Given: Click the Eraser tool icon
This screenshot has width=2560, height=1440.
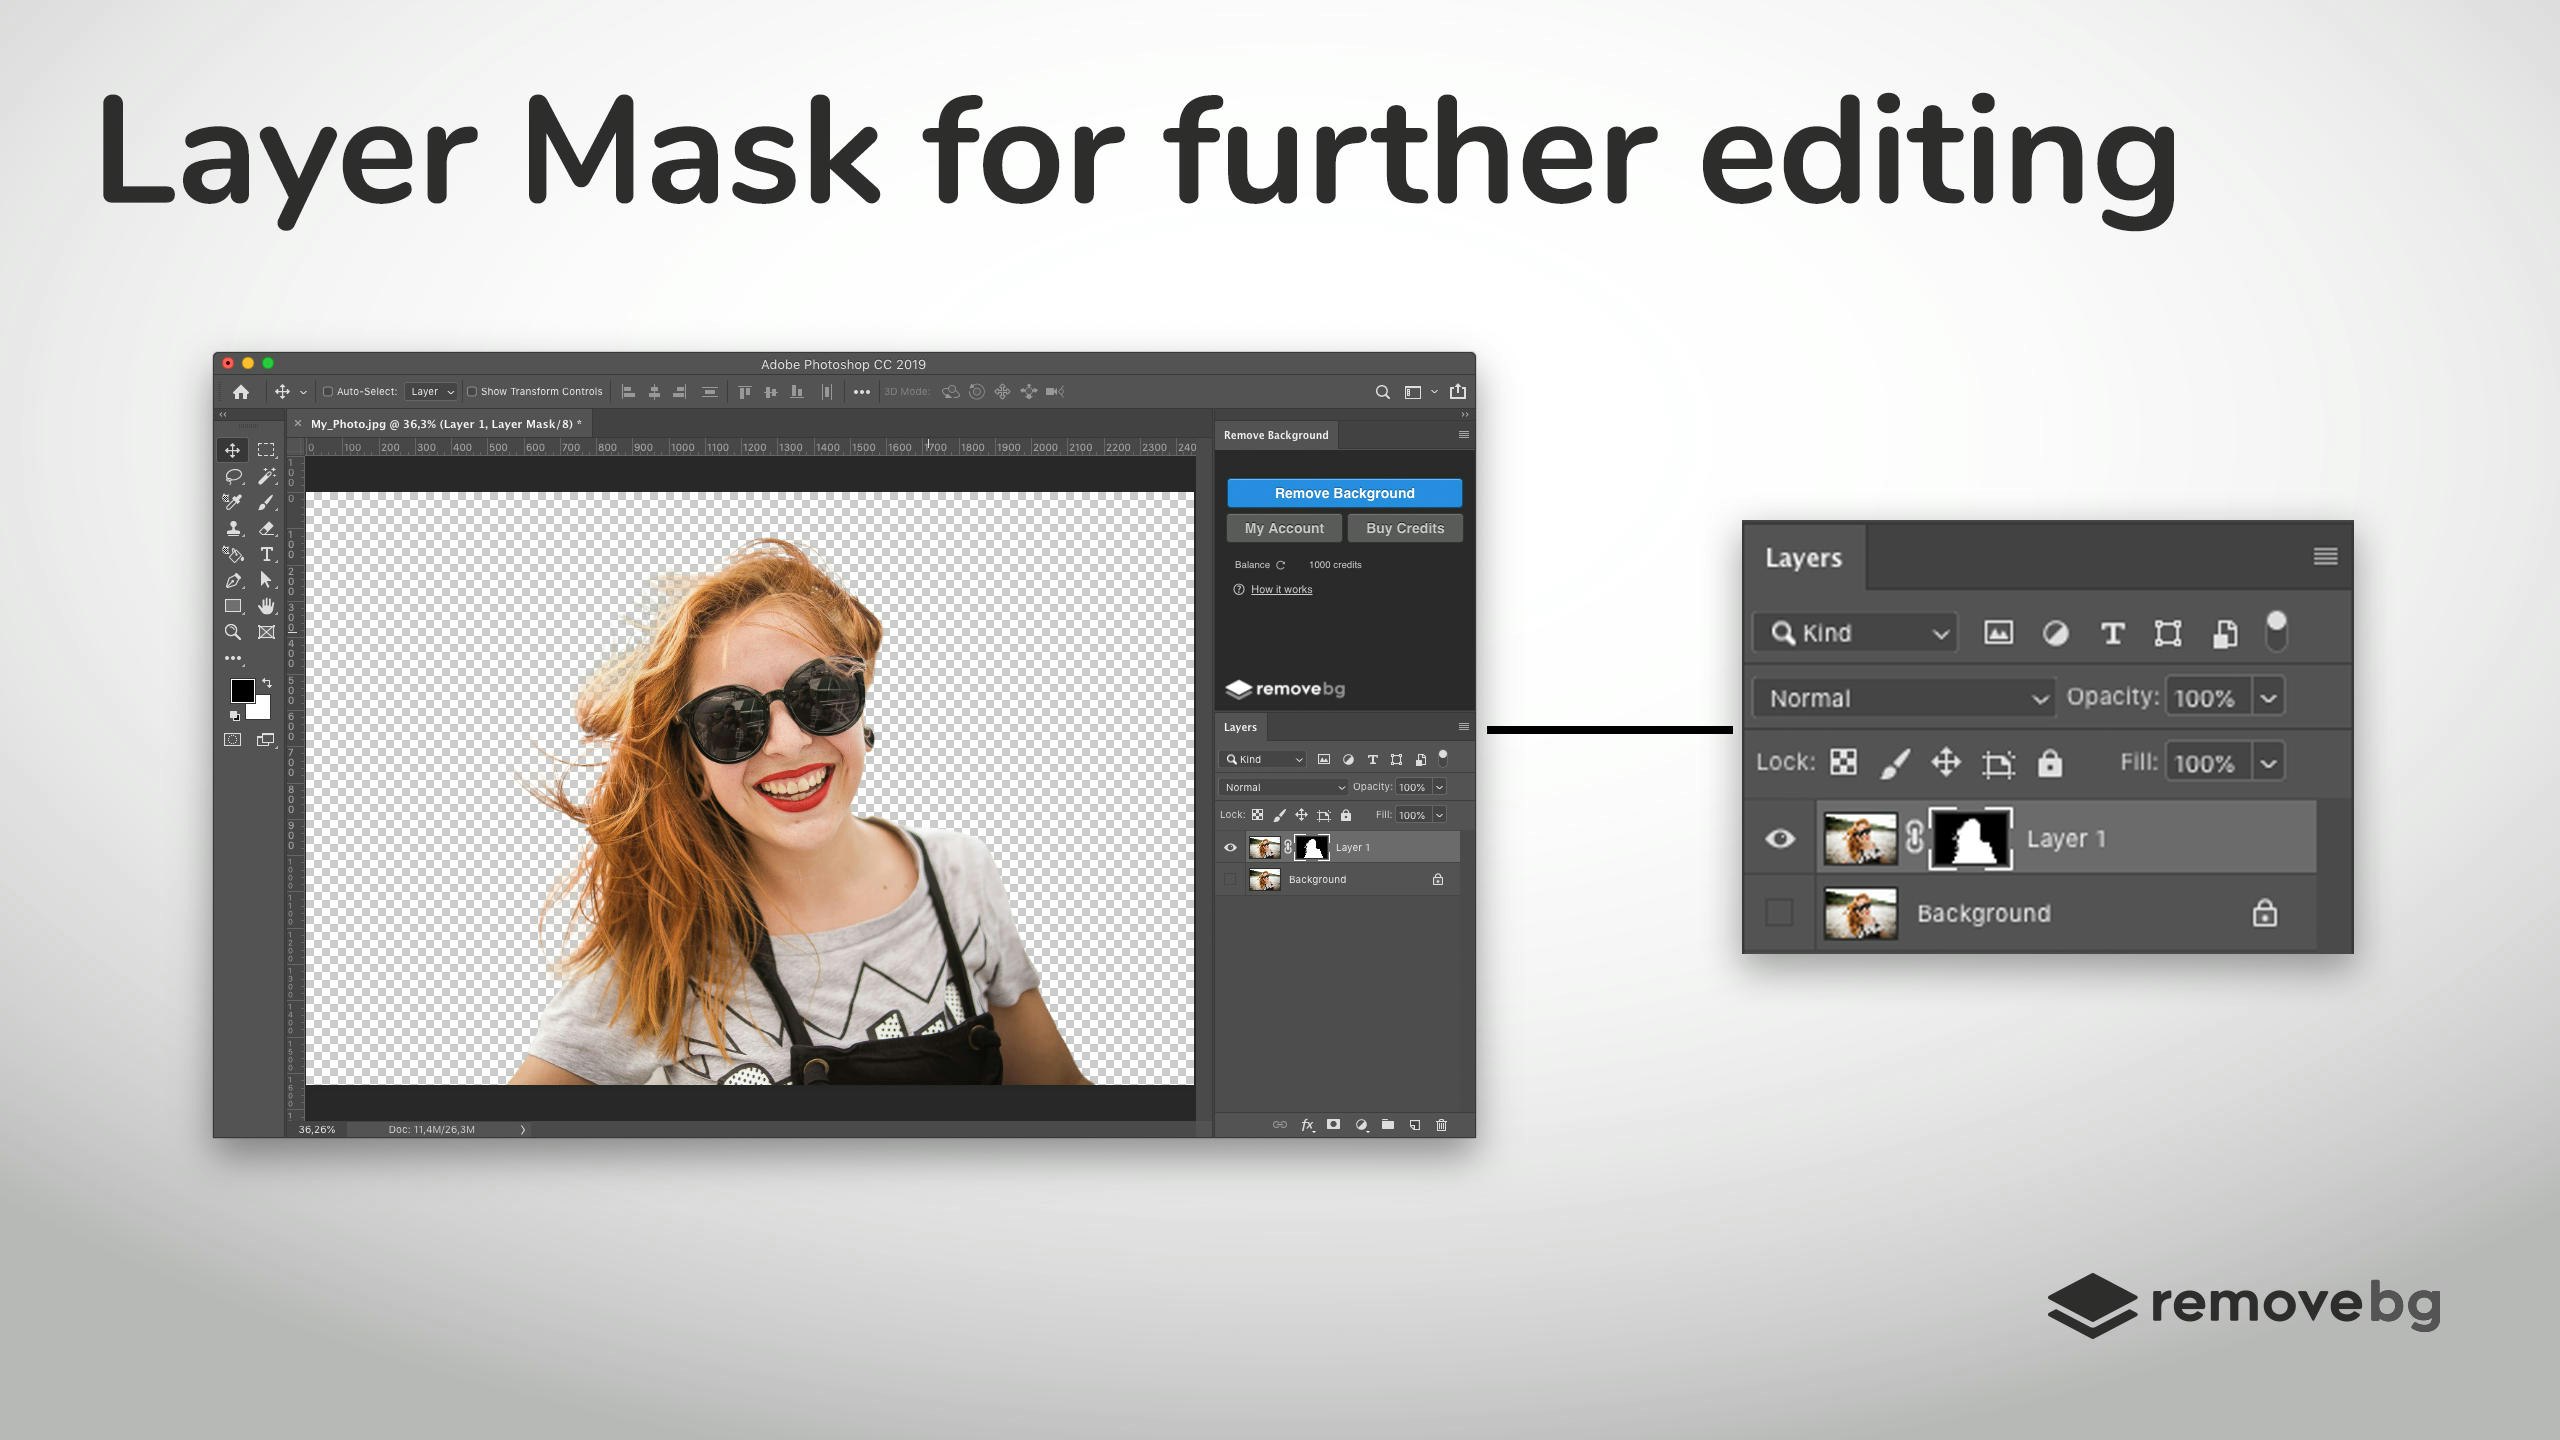Looking at the screenshot, I should (266, 528).
